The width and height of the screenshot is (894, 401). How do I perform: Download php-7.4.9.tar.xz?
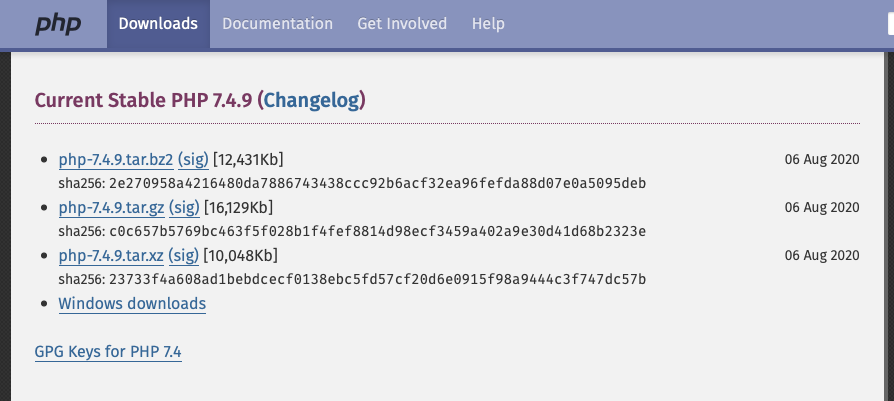click(111, 256)
